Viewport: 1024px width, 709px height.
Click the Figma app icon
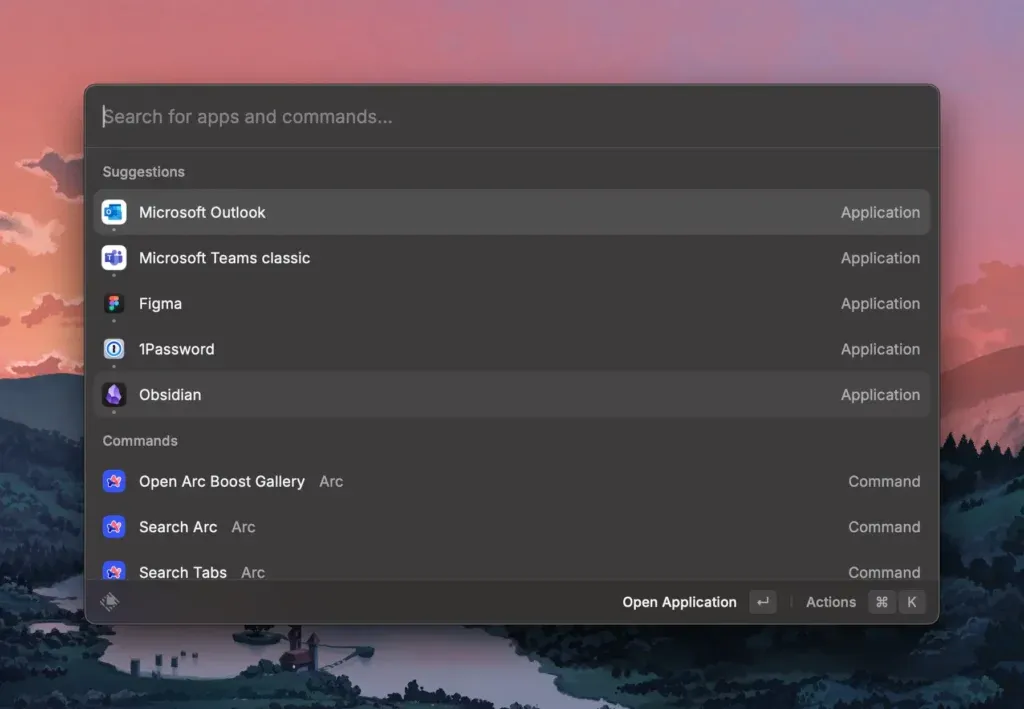(114, 304)
